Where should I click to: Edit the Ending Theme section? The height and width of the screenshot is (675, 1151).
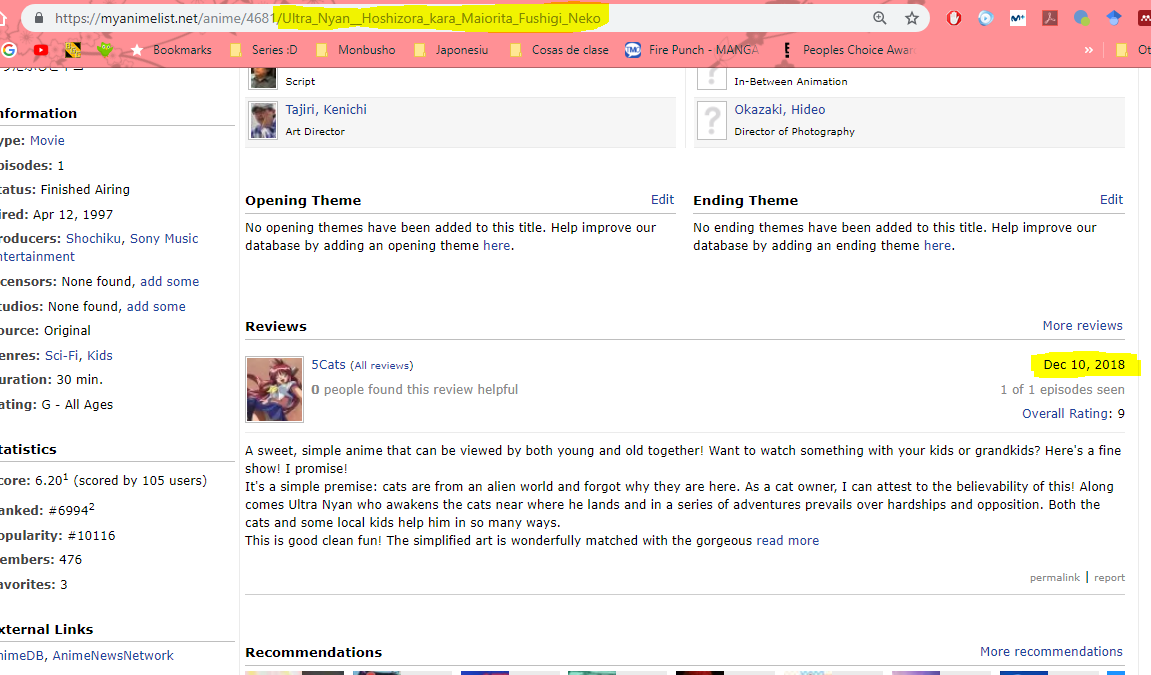1111,200
